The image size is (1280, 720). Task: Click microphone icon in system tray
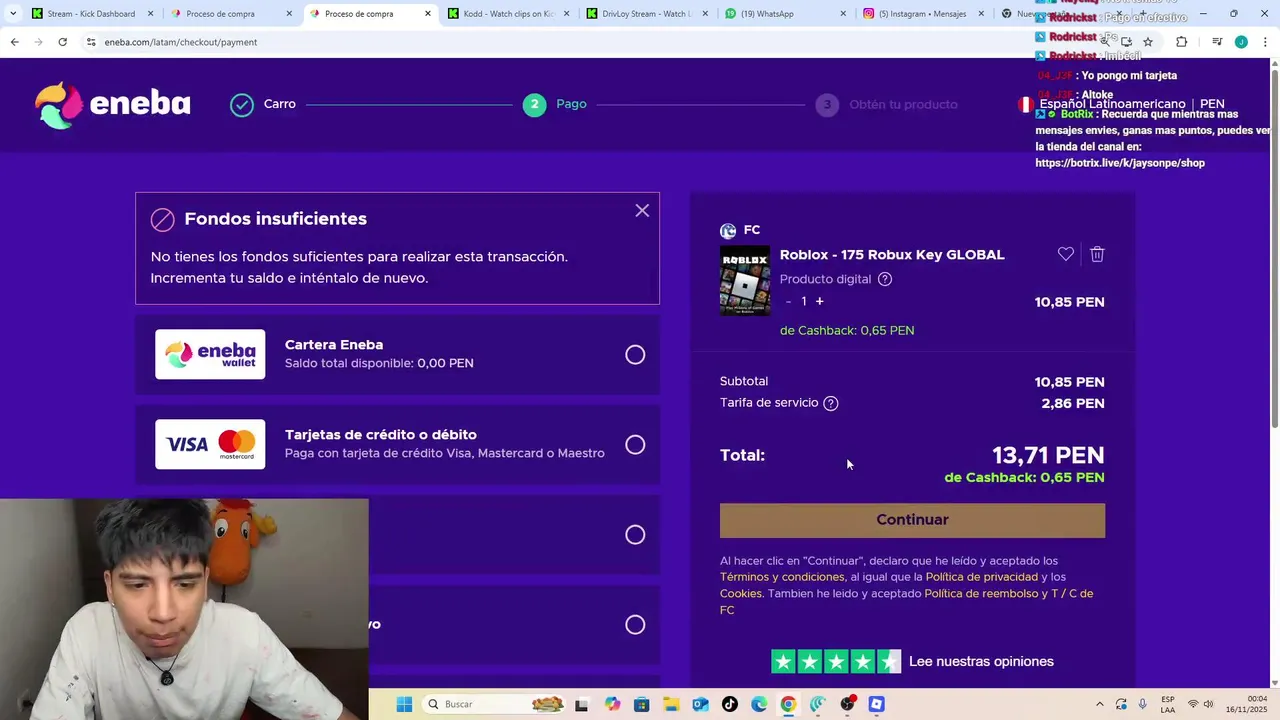1145,705
